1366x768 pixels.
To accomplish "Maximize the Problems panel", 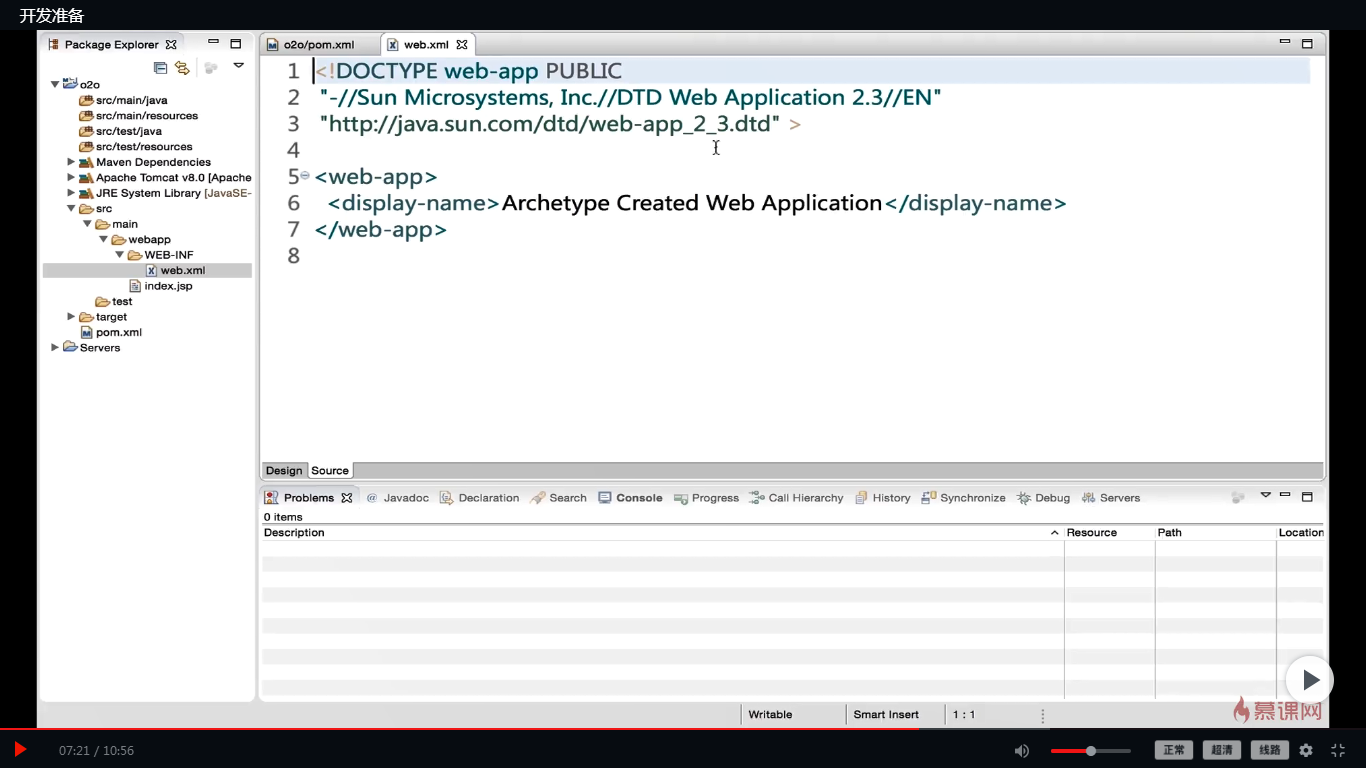I will 1307,496.
